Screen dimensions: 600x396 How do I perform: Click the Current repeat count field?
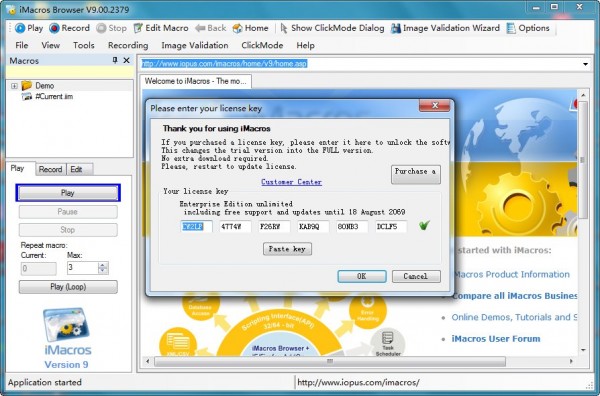pos(38,269)
